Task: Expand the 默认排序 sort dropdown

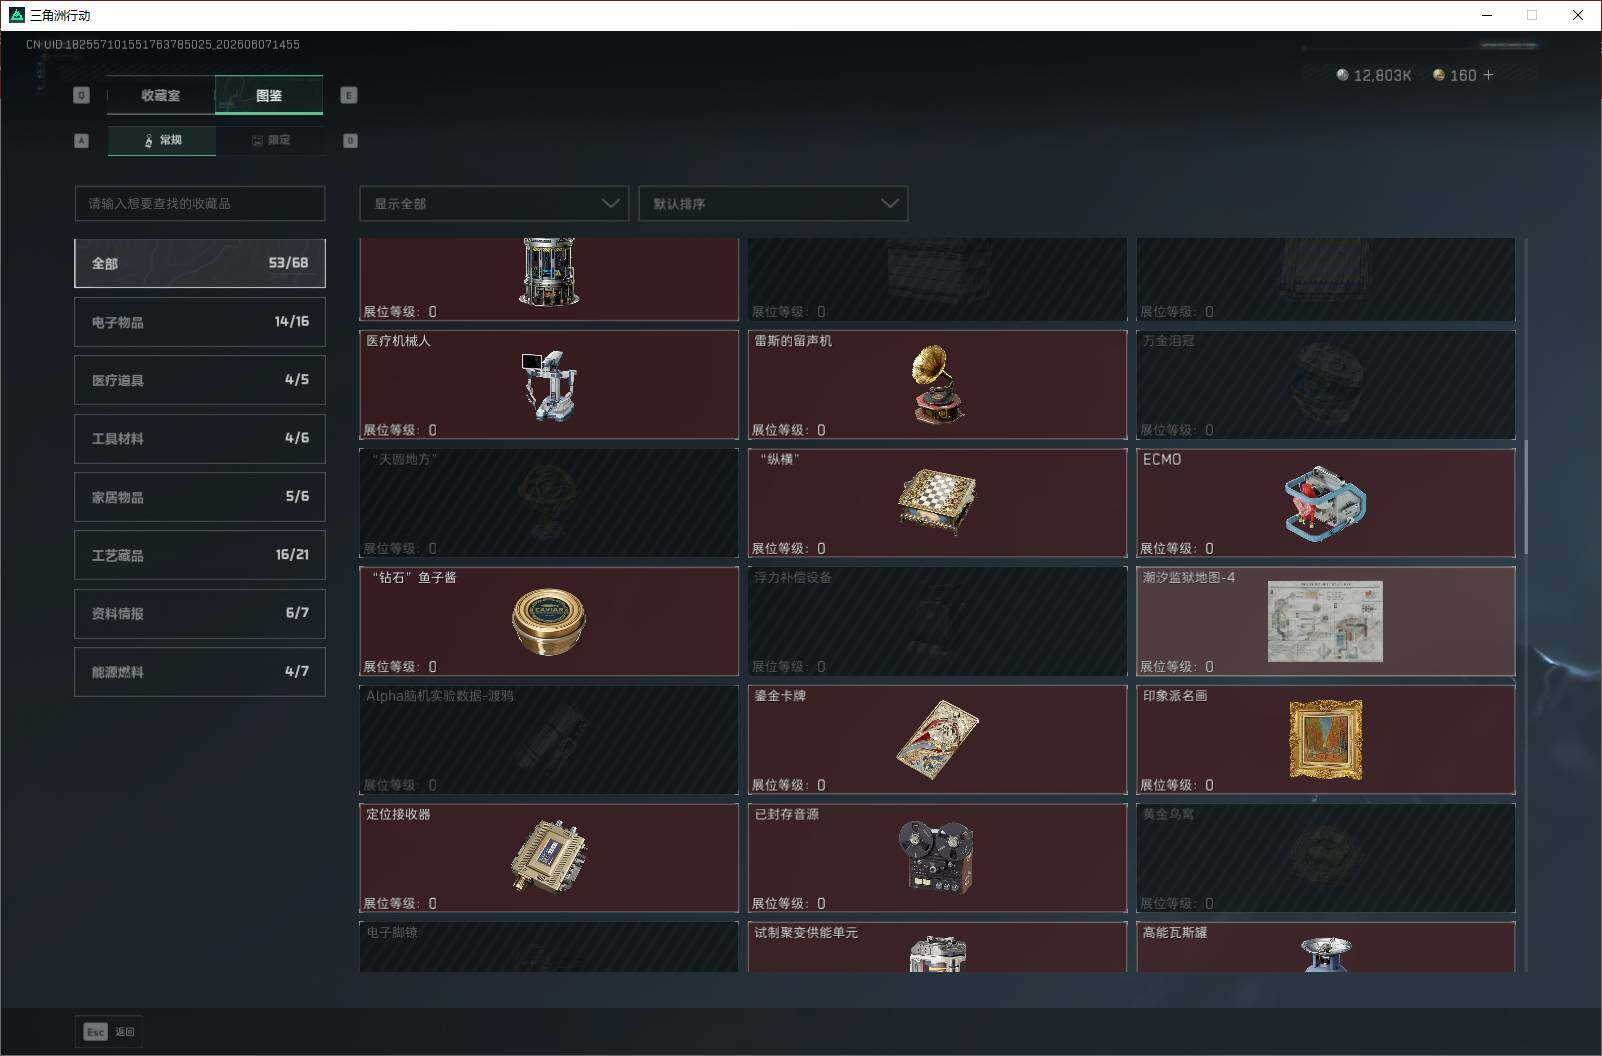Action: pos(773,203)
